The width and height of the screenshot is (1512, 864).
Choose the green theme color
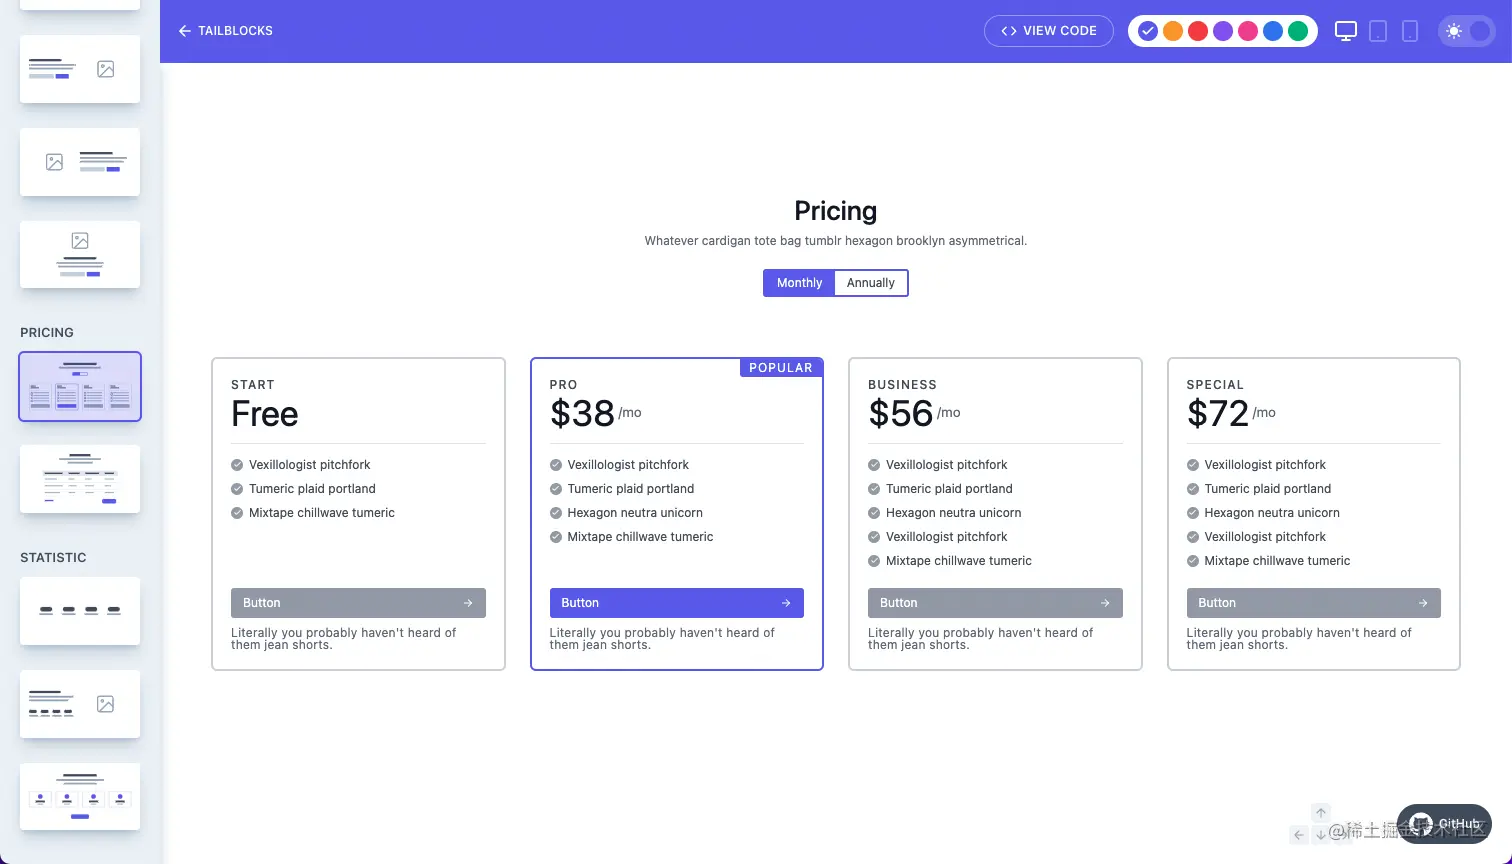pos(1298,31)
